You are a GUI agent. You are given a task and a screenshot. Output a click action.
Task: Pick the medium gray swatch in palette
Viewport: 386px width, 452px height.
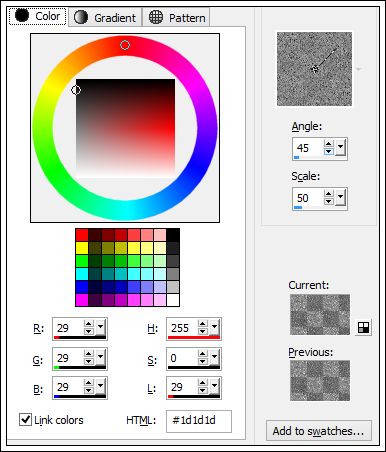point(173,274)
